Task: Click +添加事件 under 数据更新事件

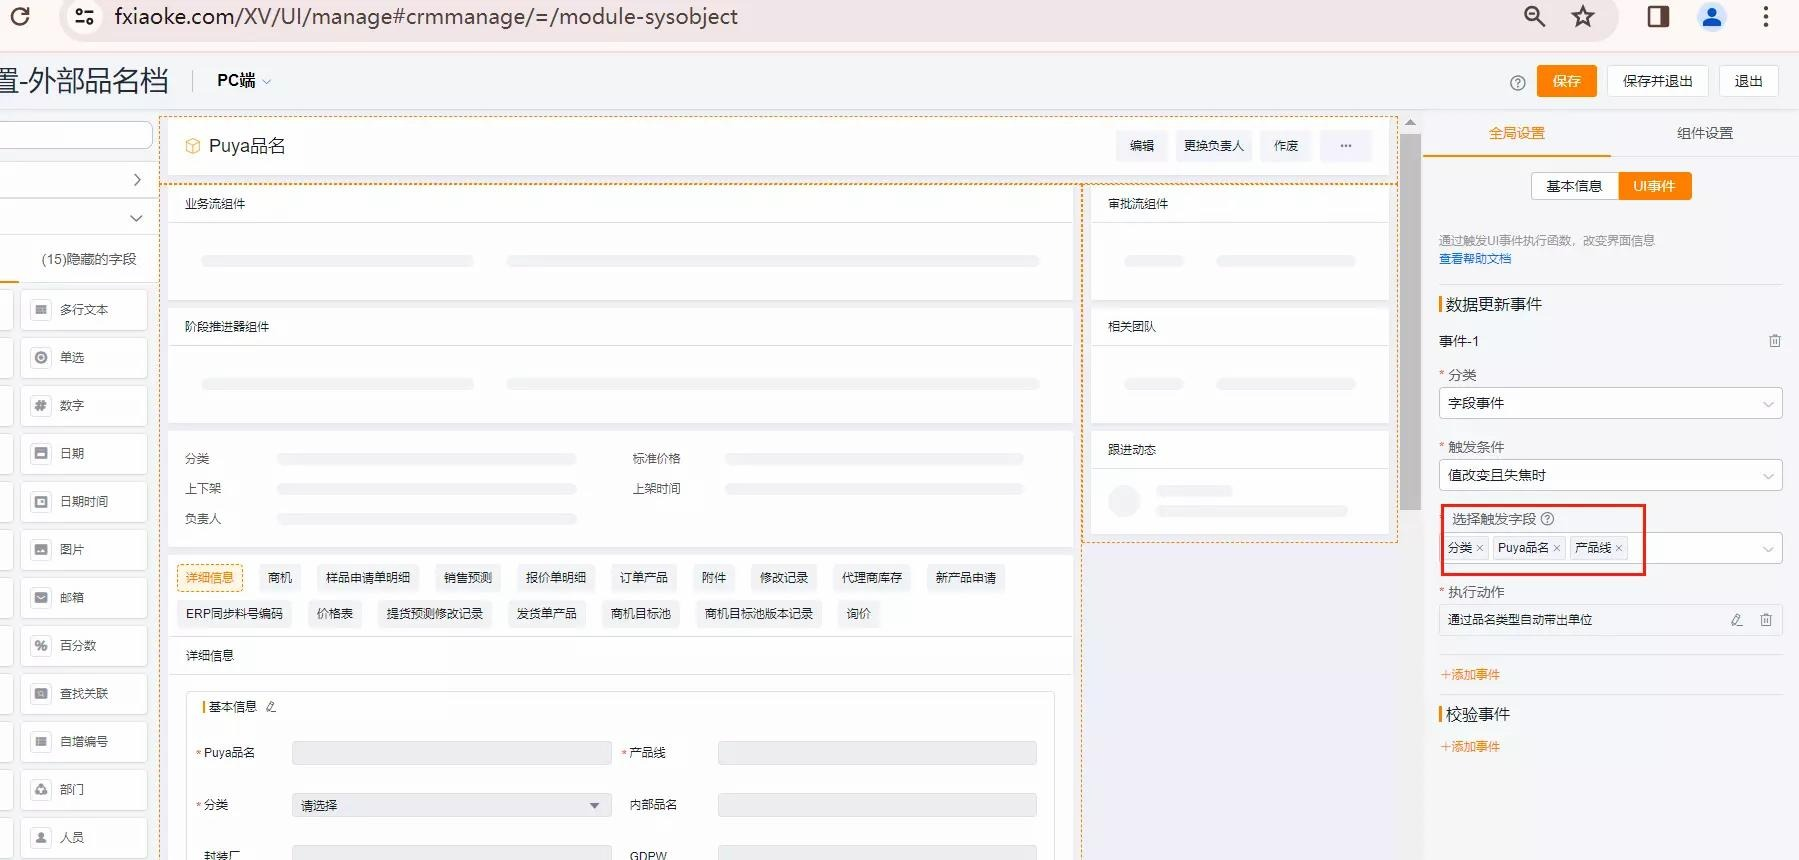Action: click(x=1470, y=675)
